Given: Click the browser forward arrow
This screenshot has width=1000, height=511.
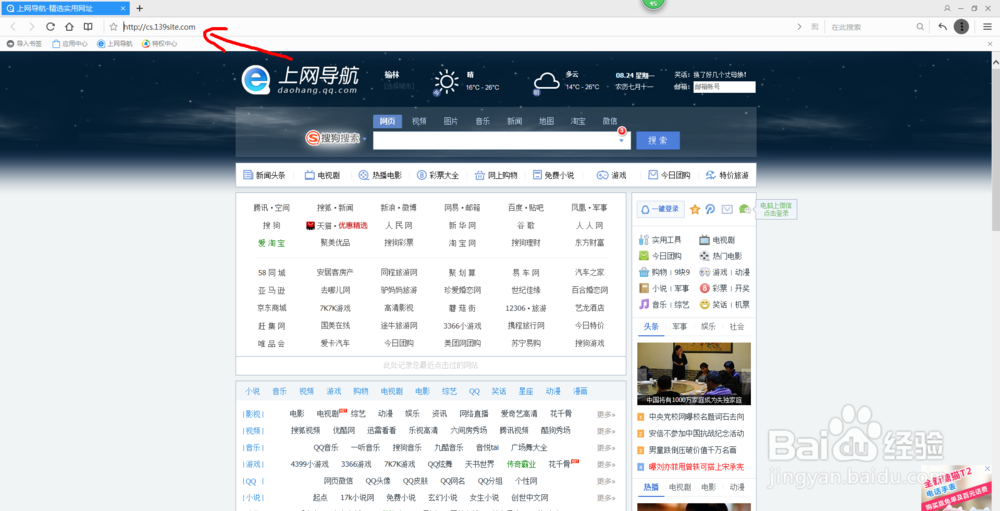Looking at the screenshot, I should [32, 27].
